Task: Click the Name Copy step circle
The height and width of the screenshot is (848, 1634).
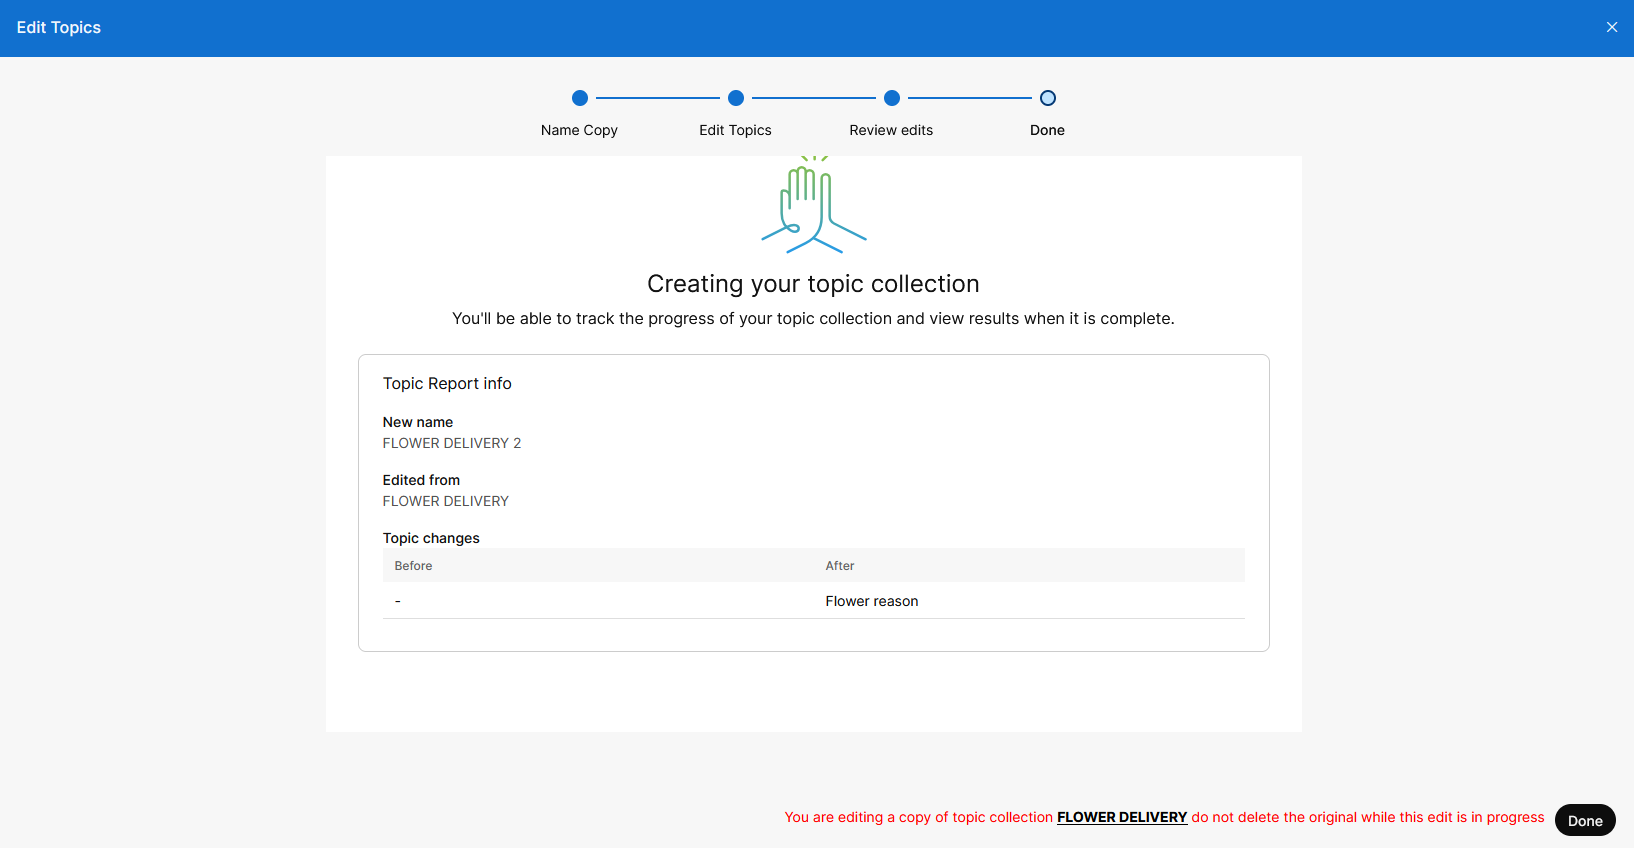Action: tap(579, 98)
